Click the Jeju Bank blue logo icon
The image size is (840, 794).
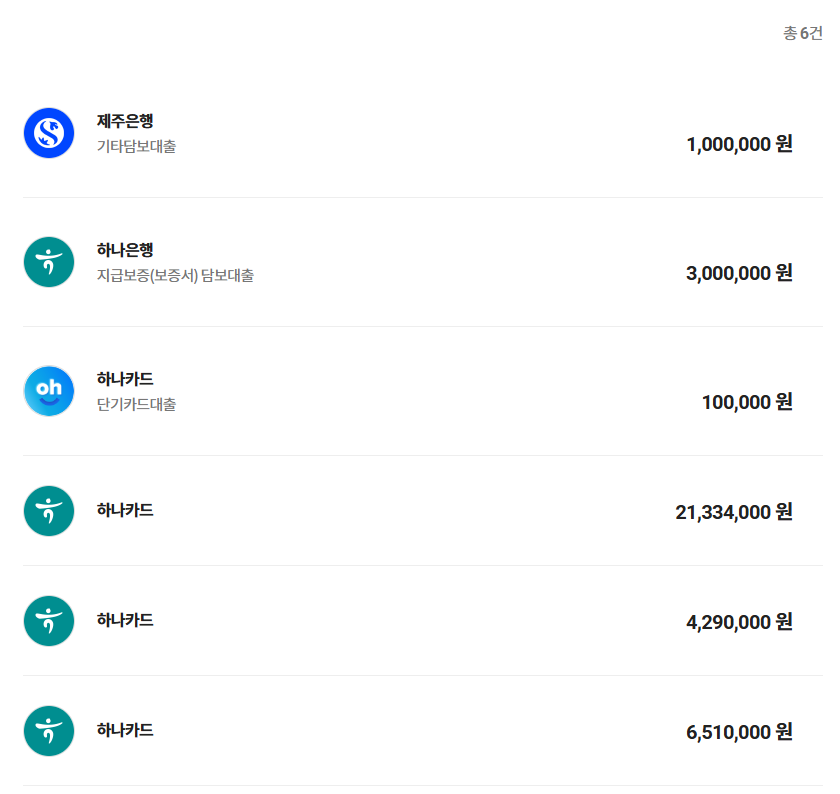pos(49,133)
